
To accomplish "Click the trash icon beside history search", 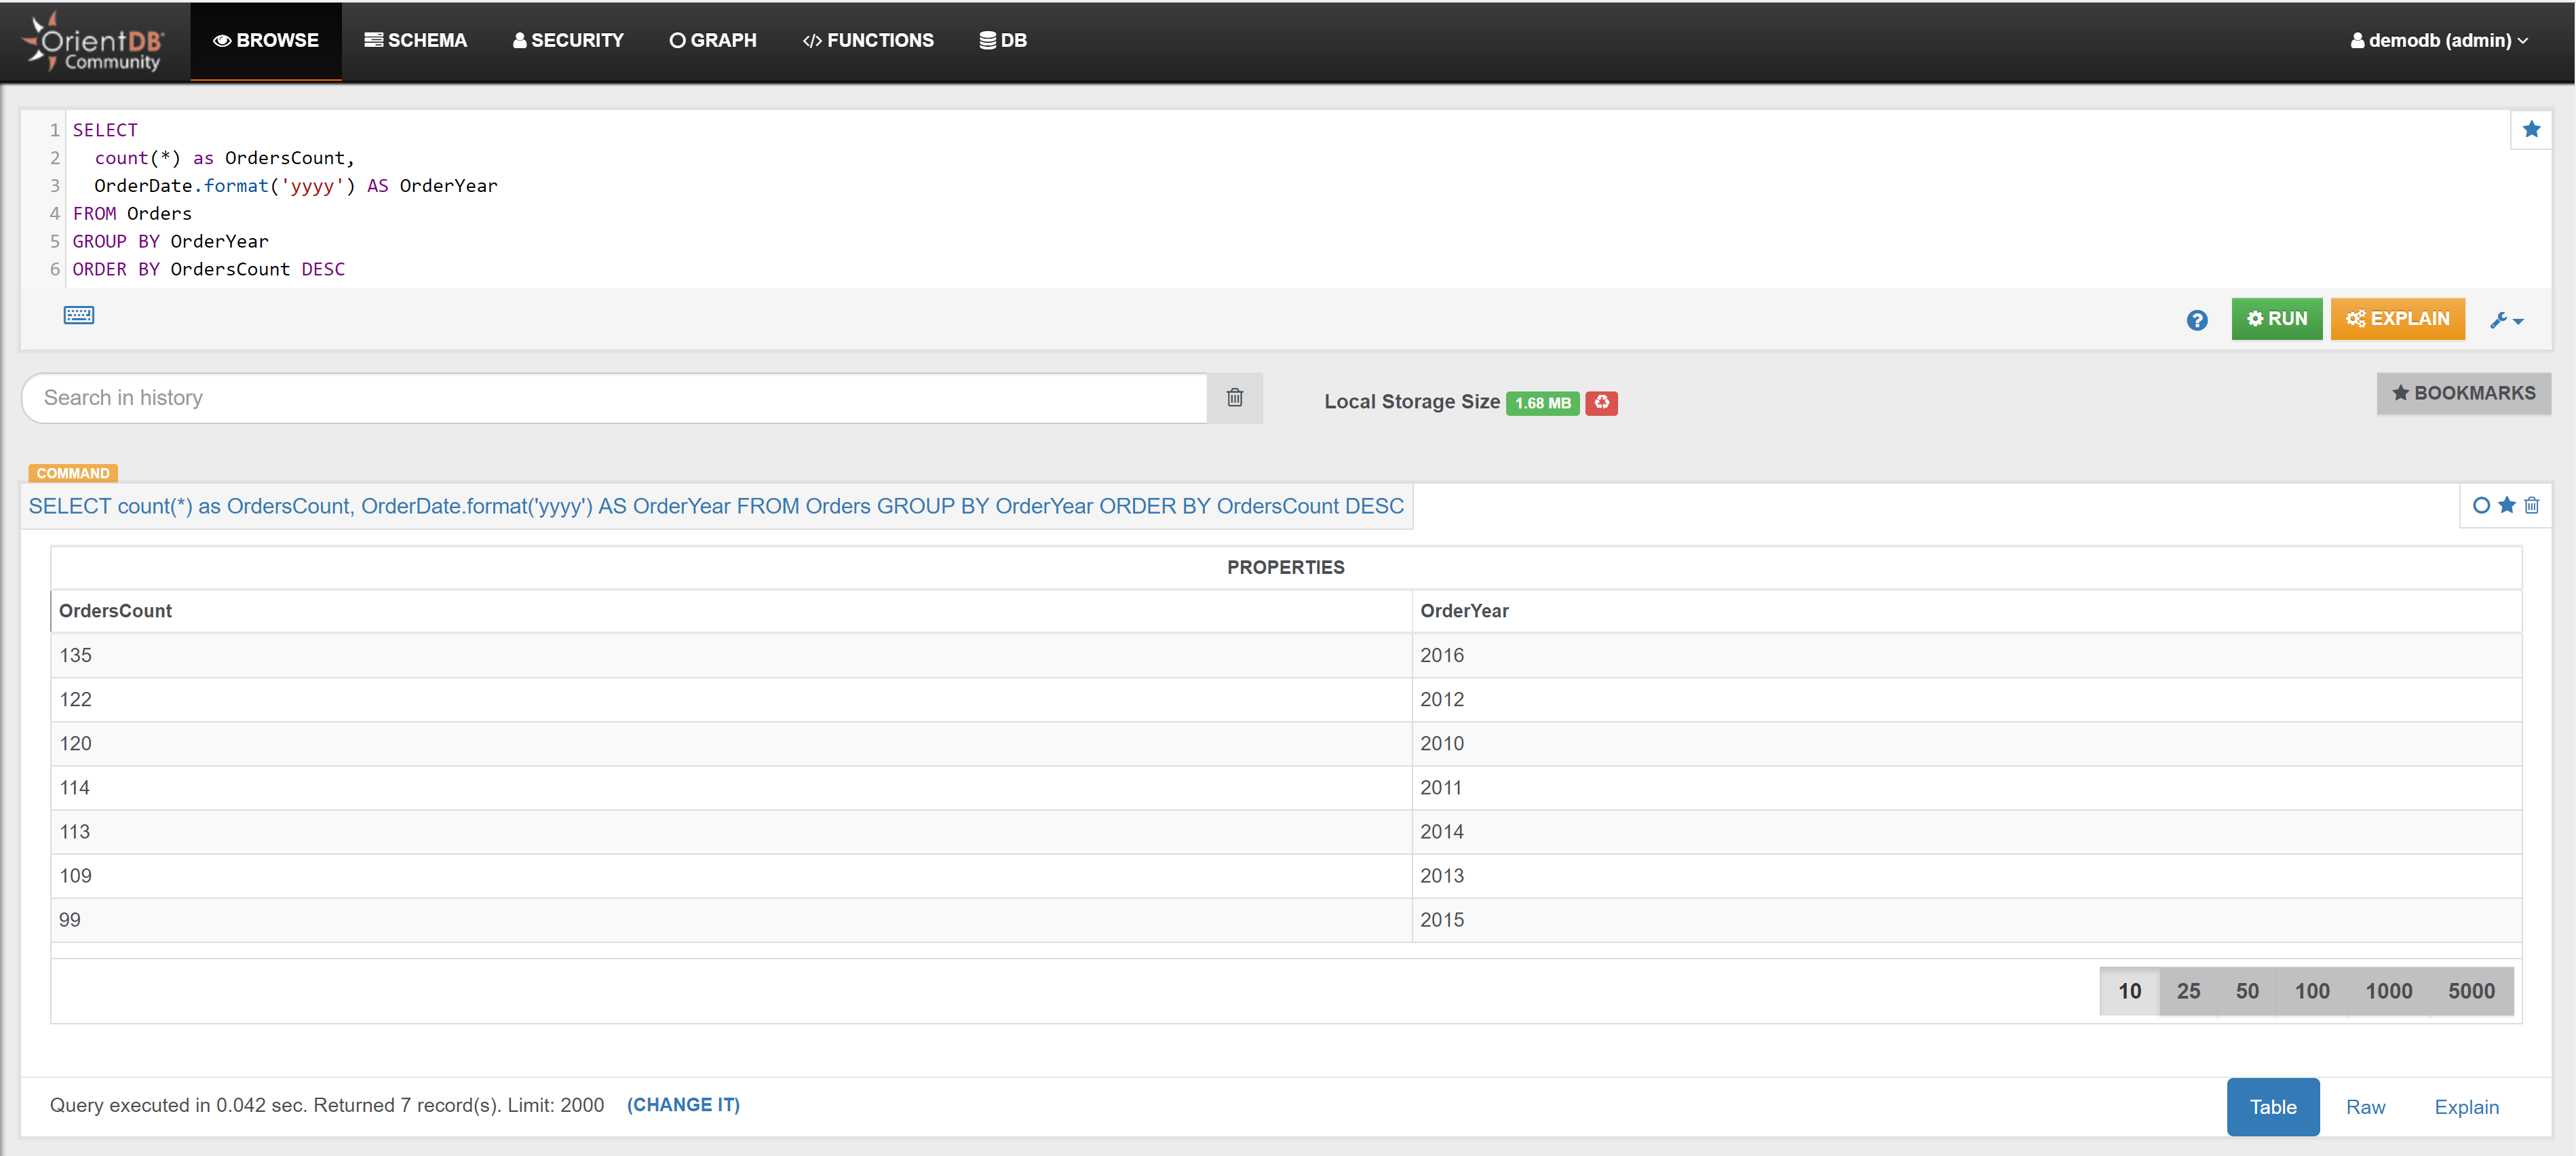I will coord(1234,398).
